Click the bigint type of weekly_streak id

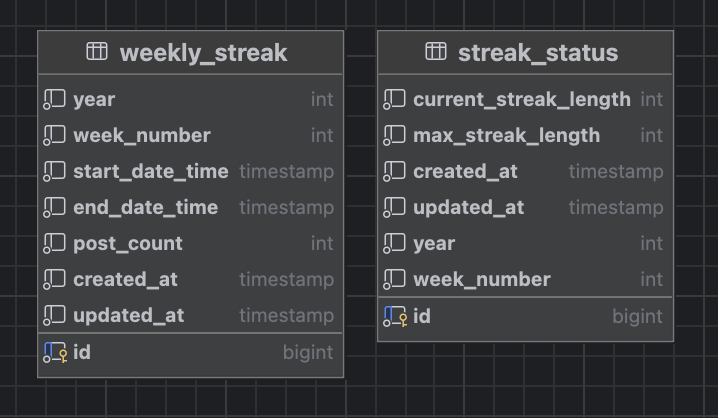308,353
